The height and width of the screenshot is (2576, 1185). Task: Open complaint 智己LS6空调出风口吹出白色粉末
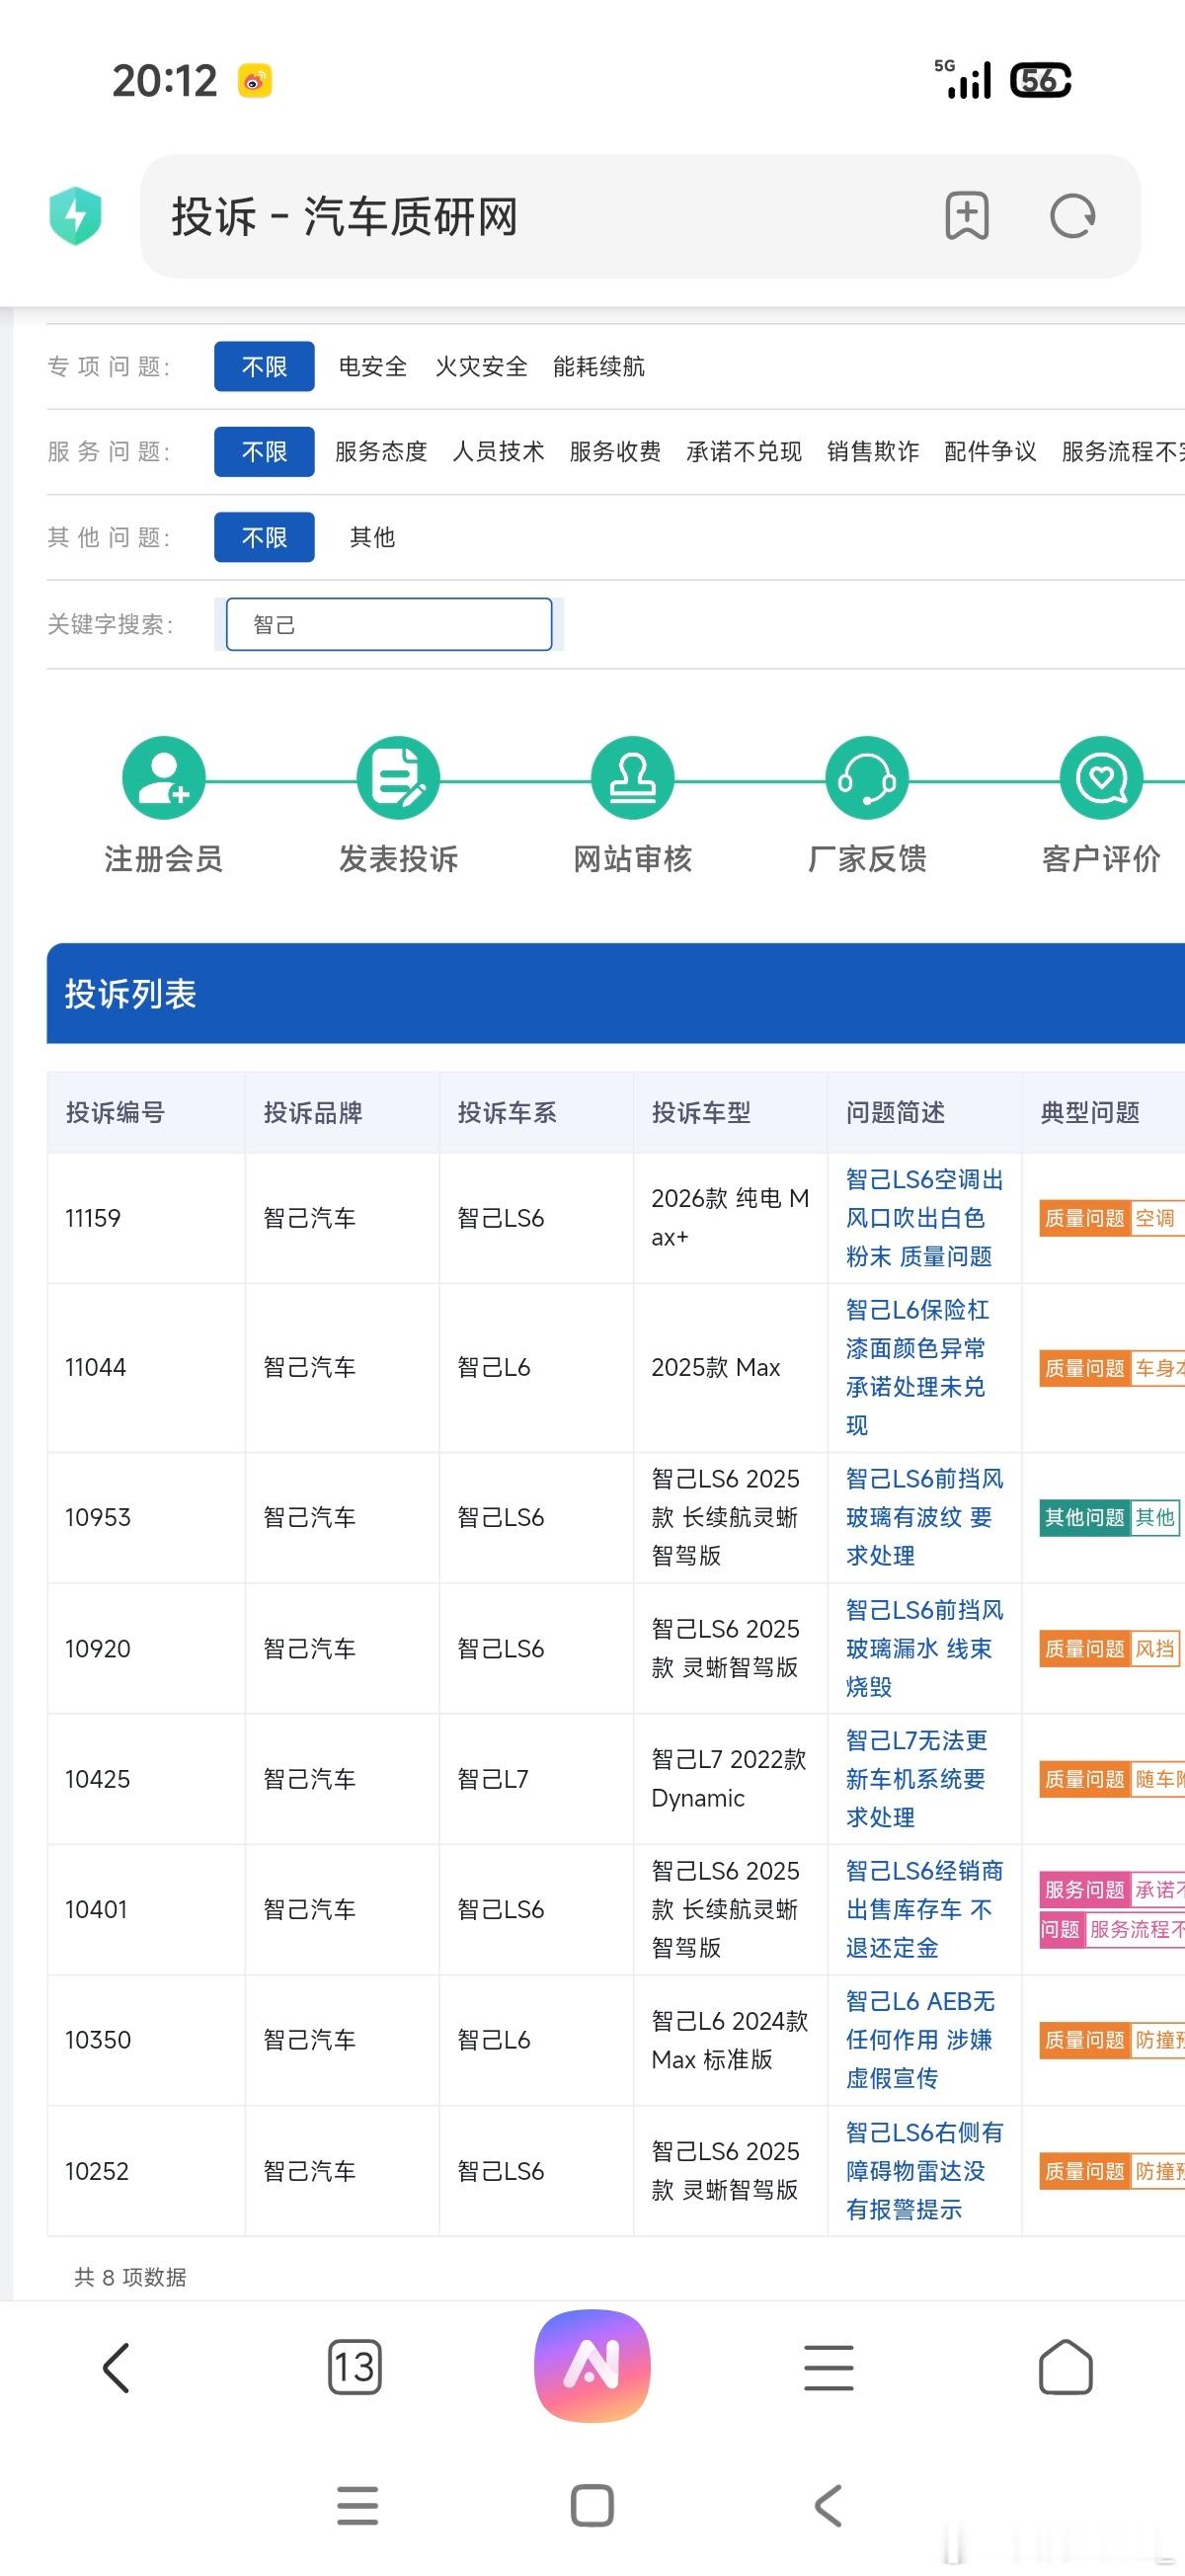[924, 1217]
